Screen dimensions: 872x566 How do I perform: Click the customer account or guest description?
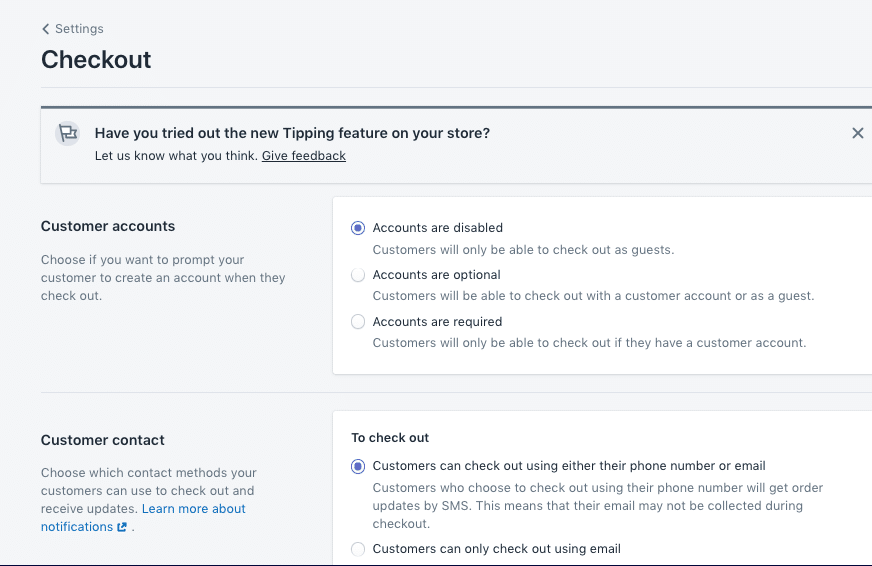(593, 296)
